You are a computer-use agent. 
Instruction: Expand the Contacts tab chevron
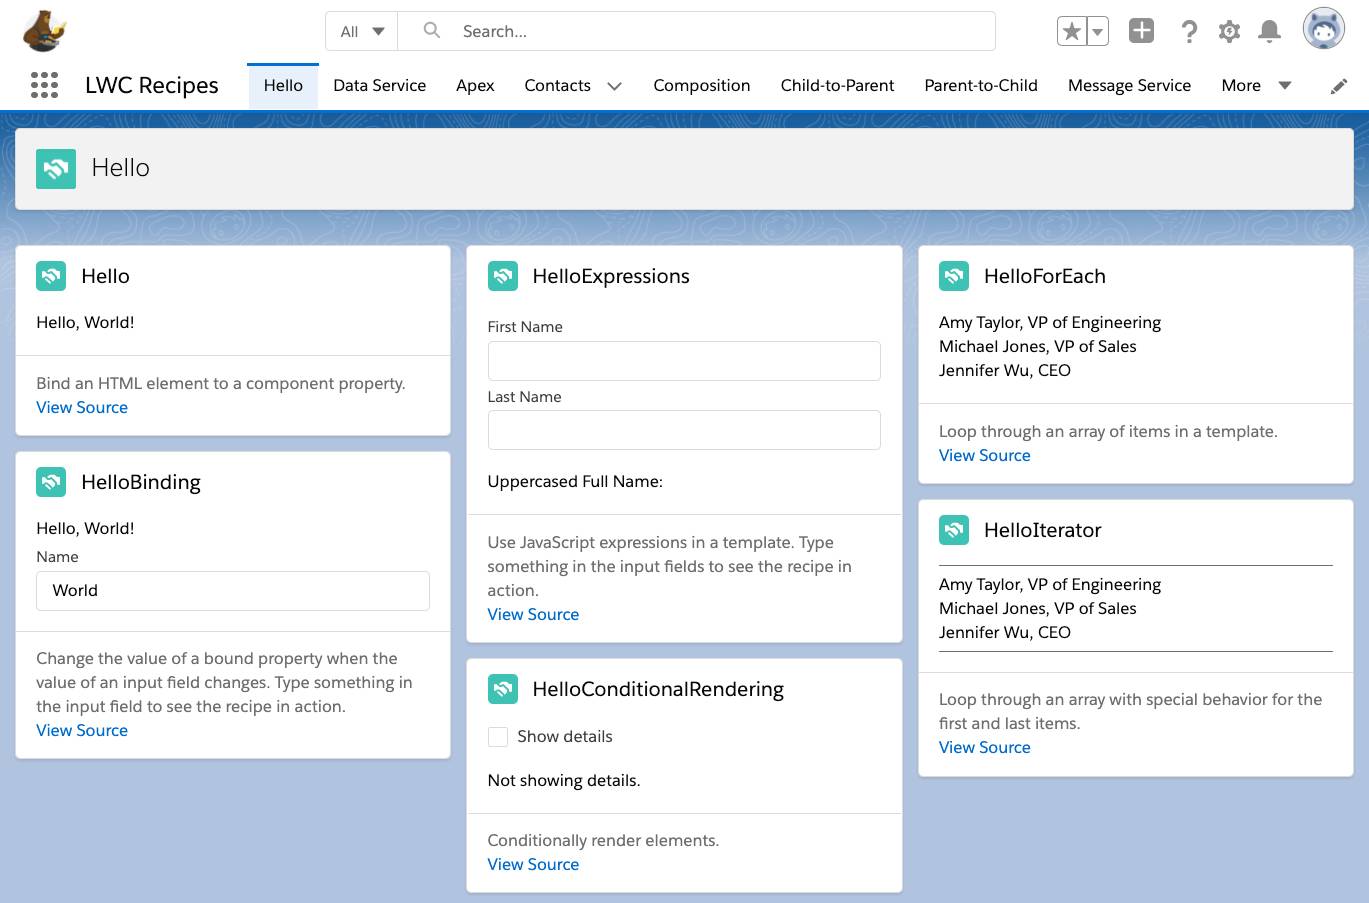(x=611, y=86)
